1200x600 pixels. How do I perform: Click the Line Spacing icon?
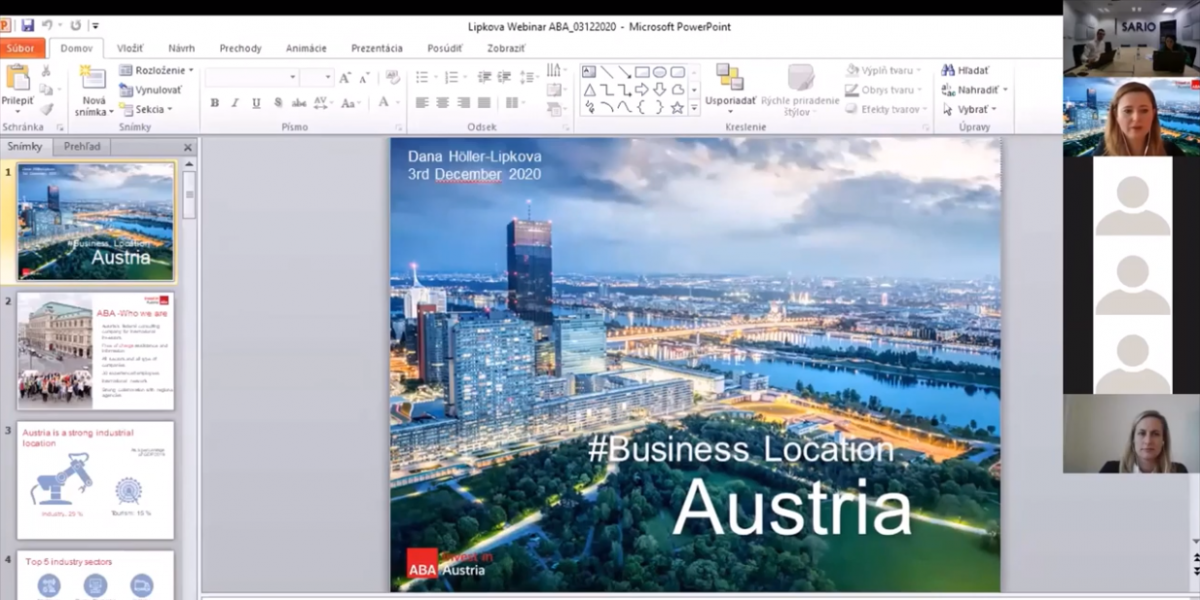[528, 77]
